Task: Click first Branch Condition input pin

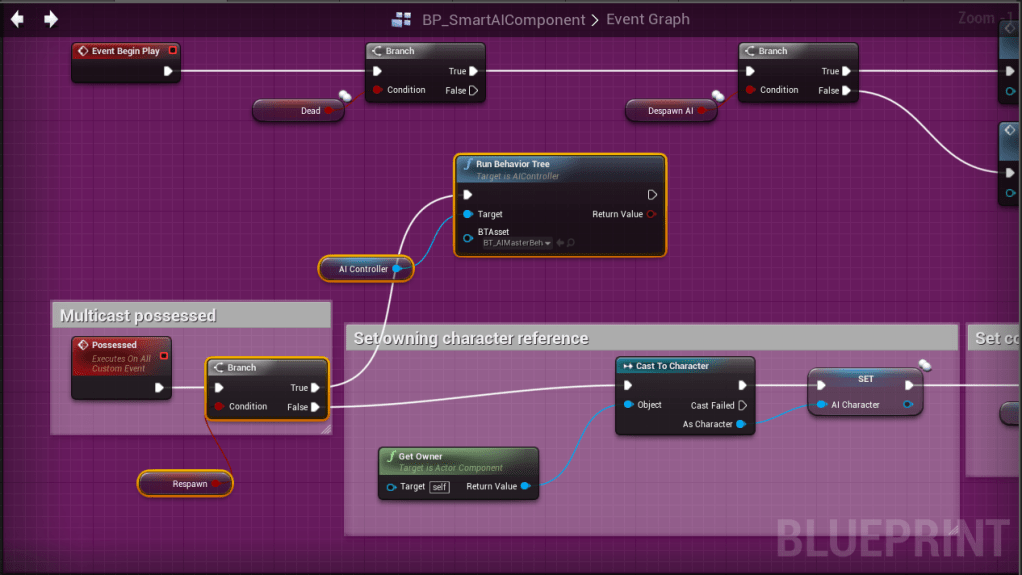Action: pos(377,90)
